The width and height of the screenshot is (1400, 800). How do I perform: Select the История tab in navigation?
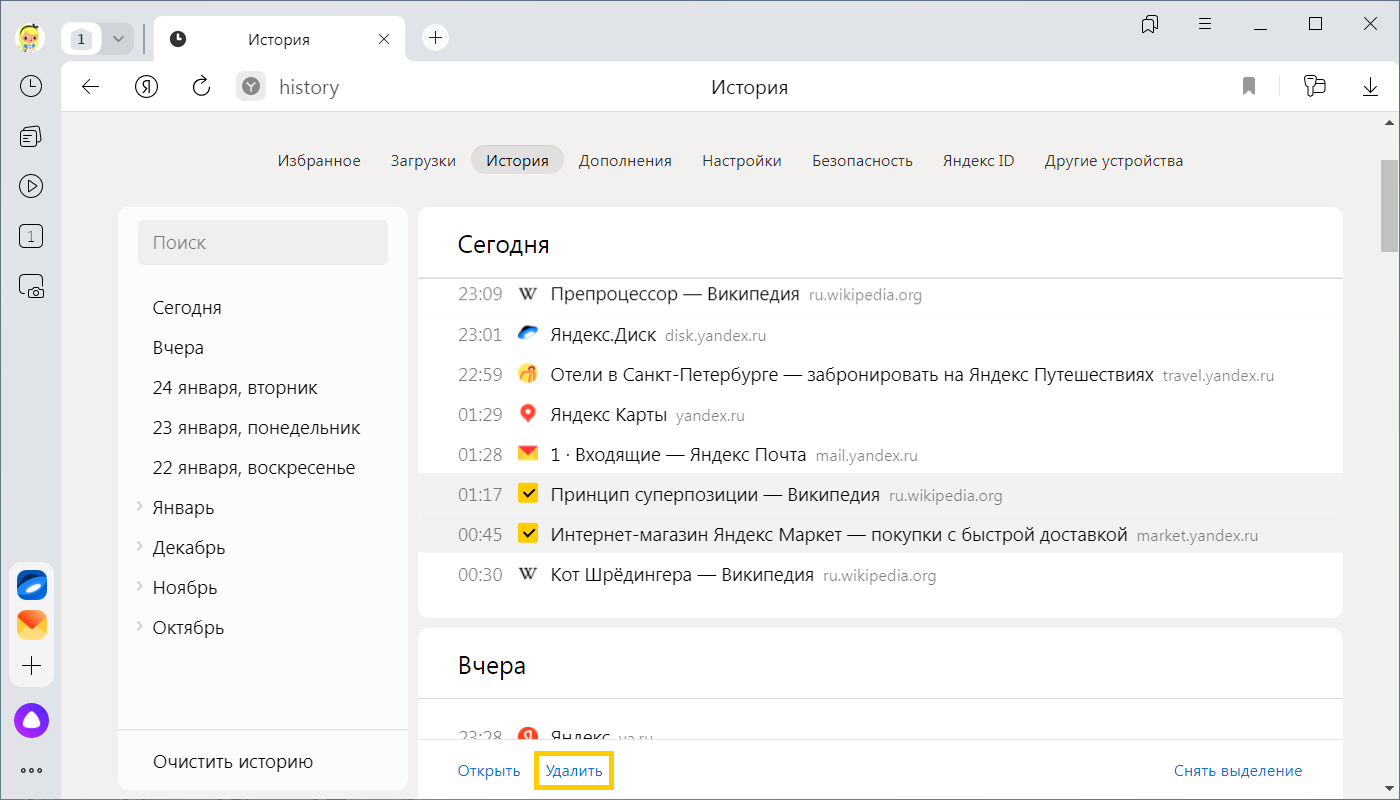(517, 160)
